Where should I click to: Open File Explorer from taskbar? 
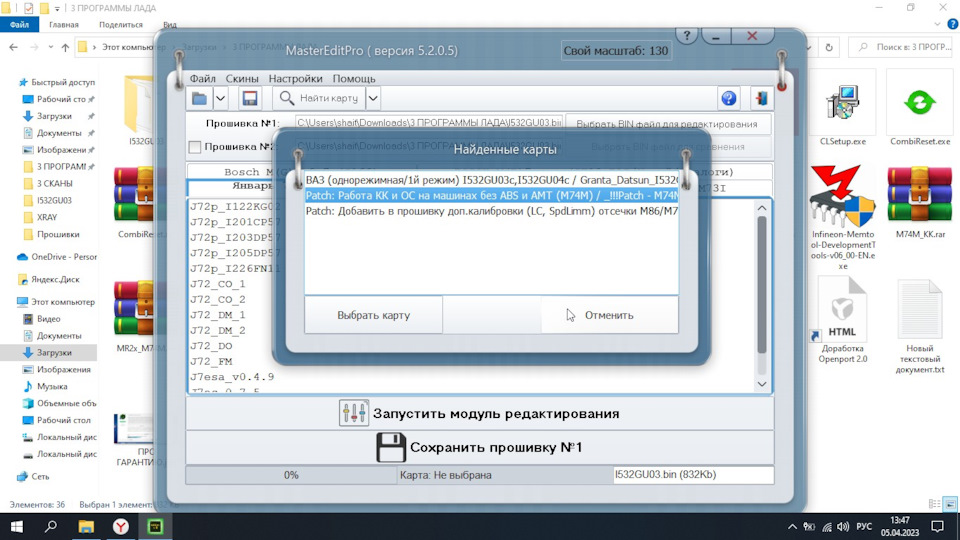(86, 527)
